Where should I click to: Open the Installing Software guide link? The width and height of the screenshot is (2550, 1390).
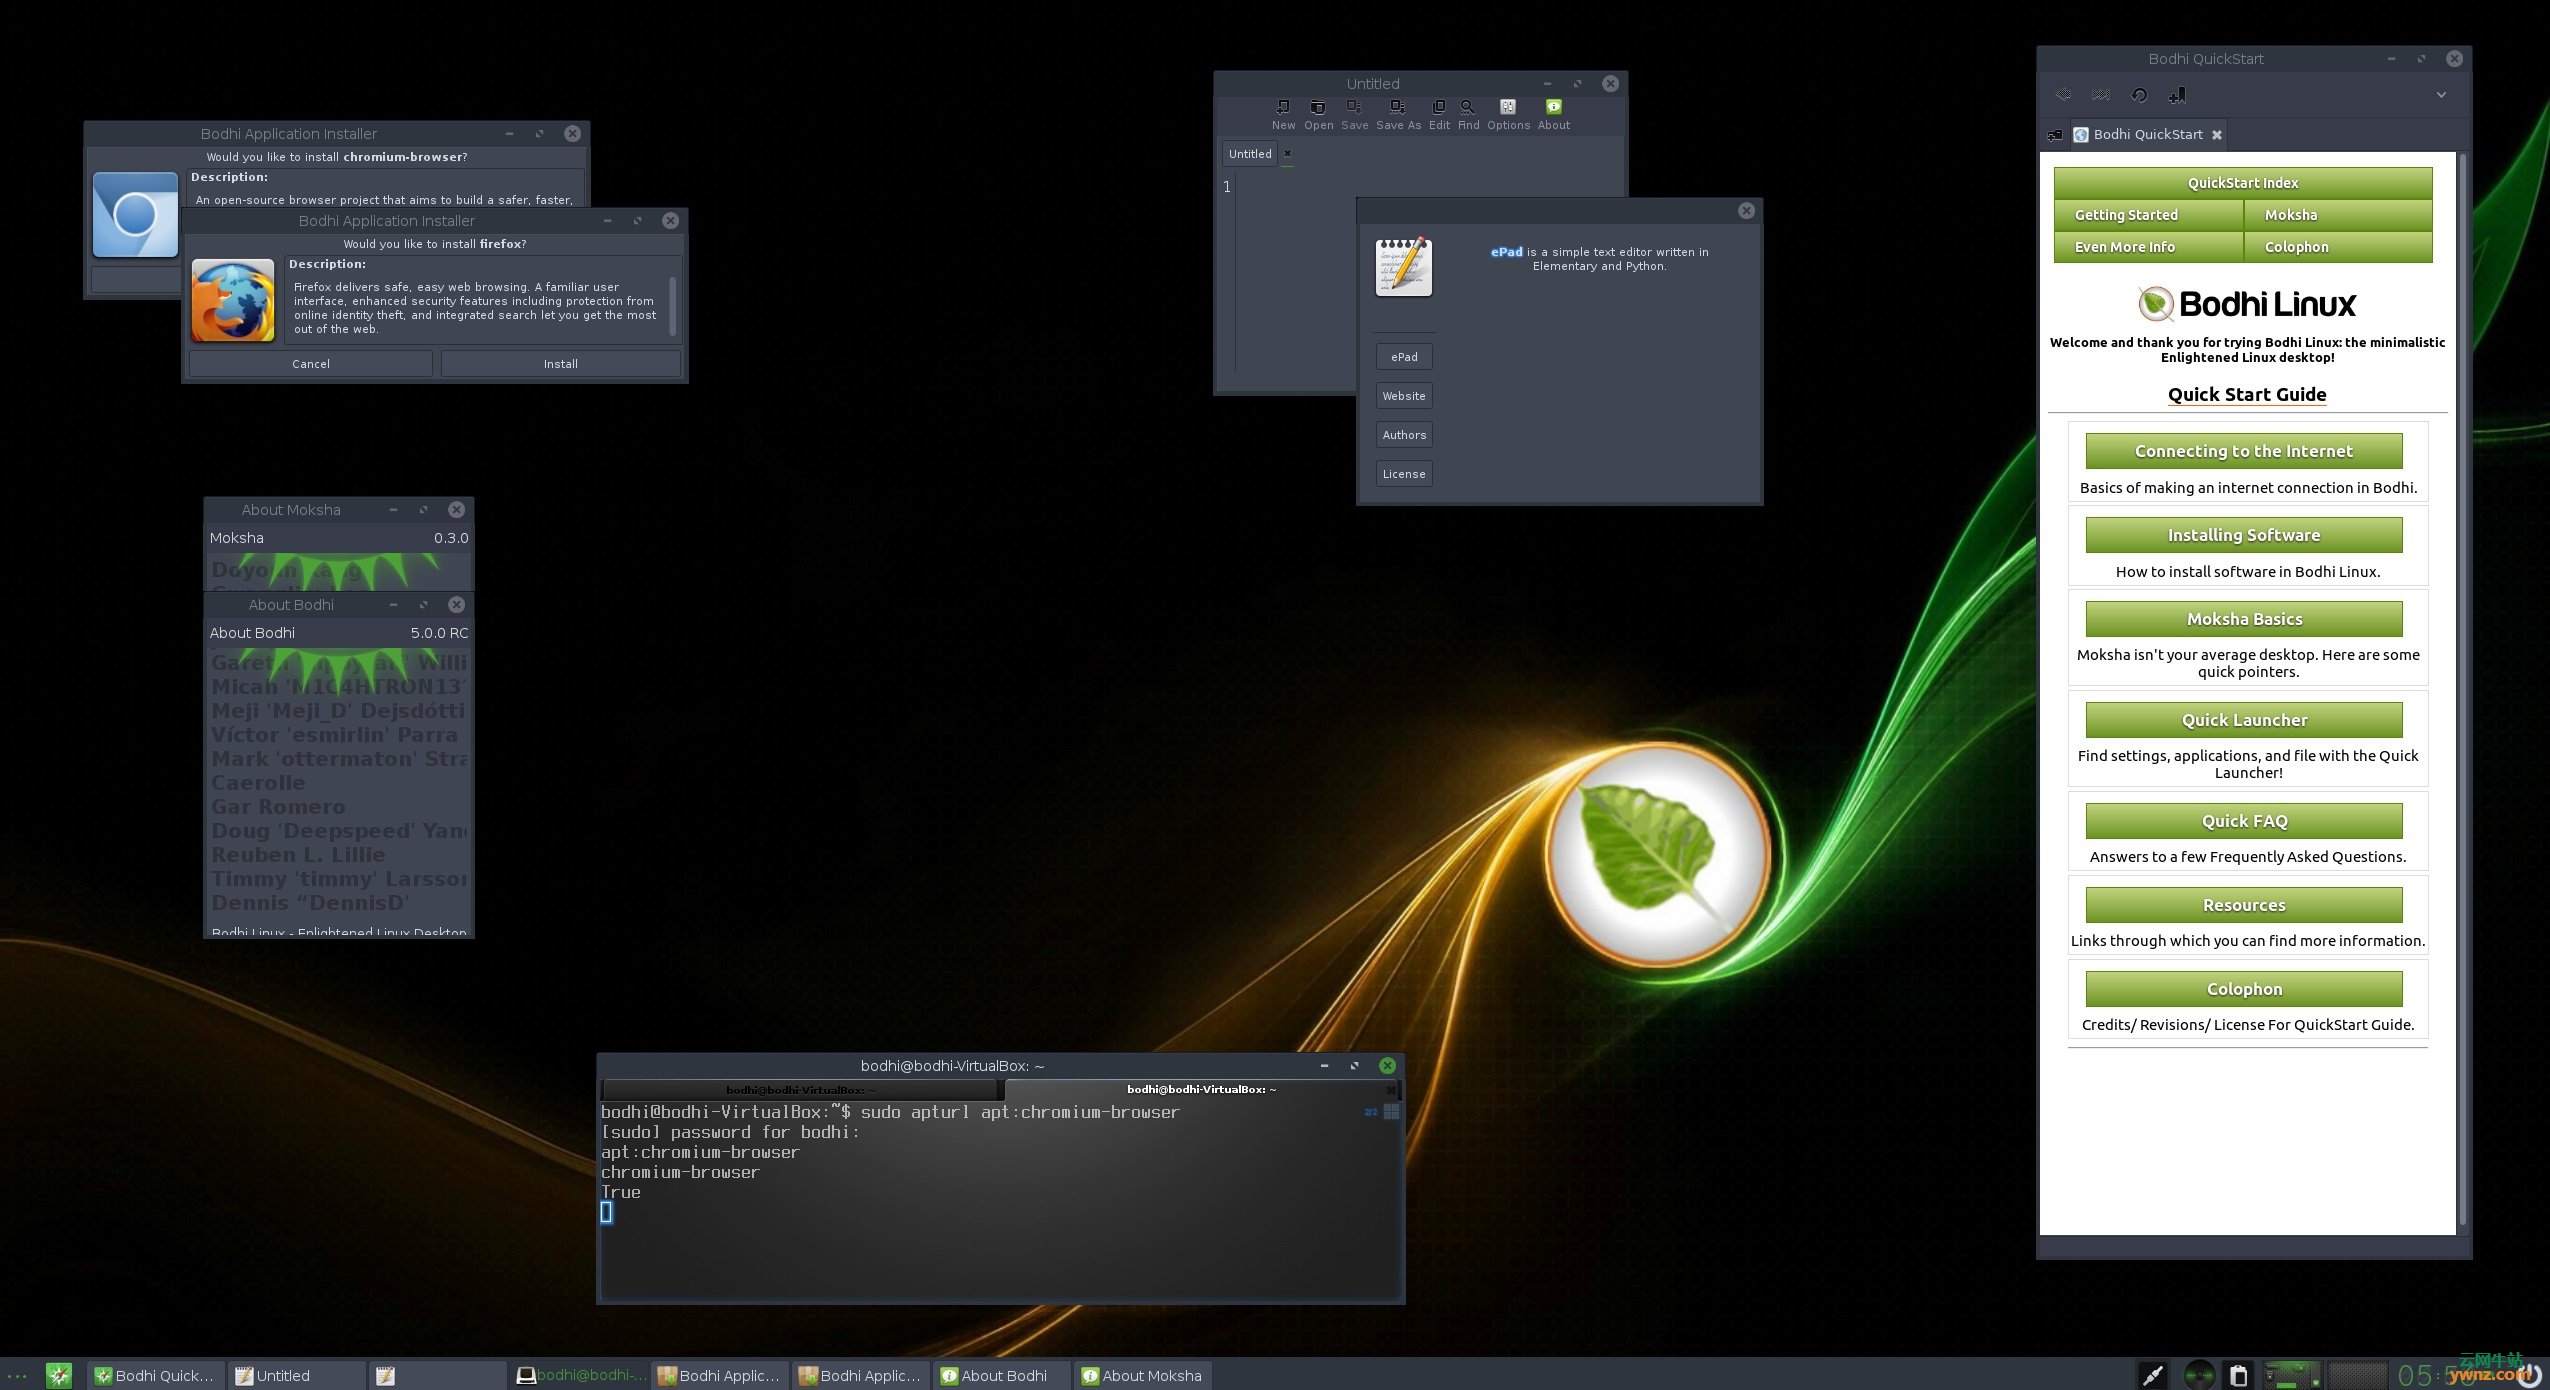coord(2244,534)
